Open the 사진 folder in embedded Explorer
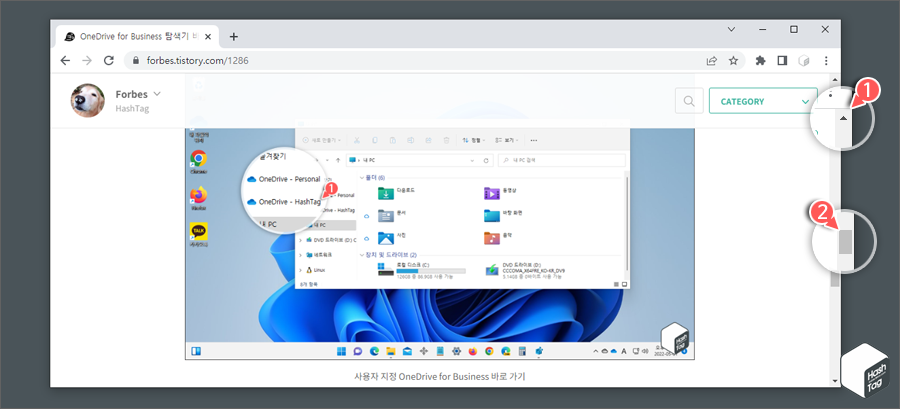 (x=394, y=237)
